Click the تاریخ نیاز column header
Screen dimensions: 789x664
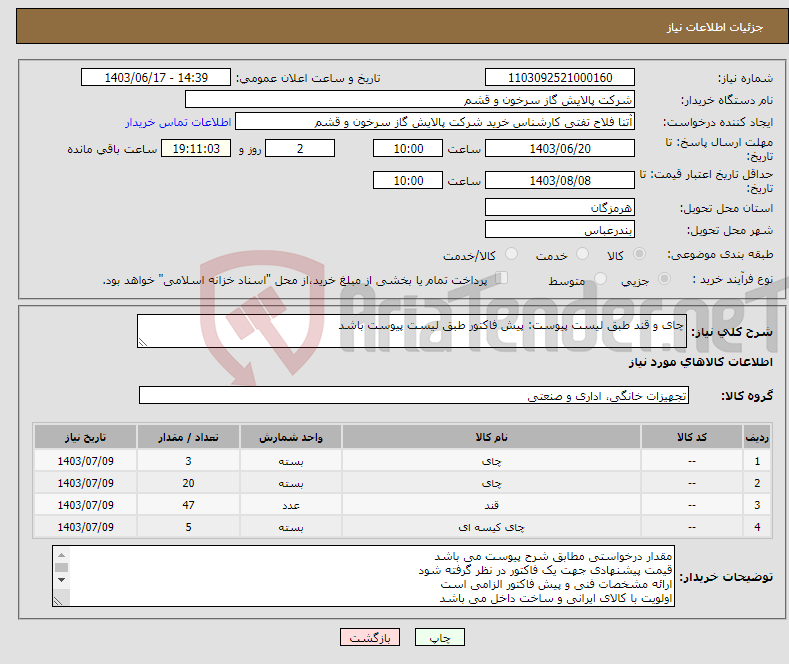(x=86, y=437)
